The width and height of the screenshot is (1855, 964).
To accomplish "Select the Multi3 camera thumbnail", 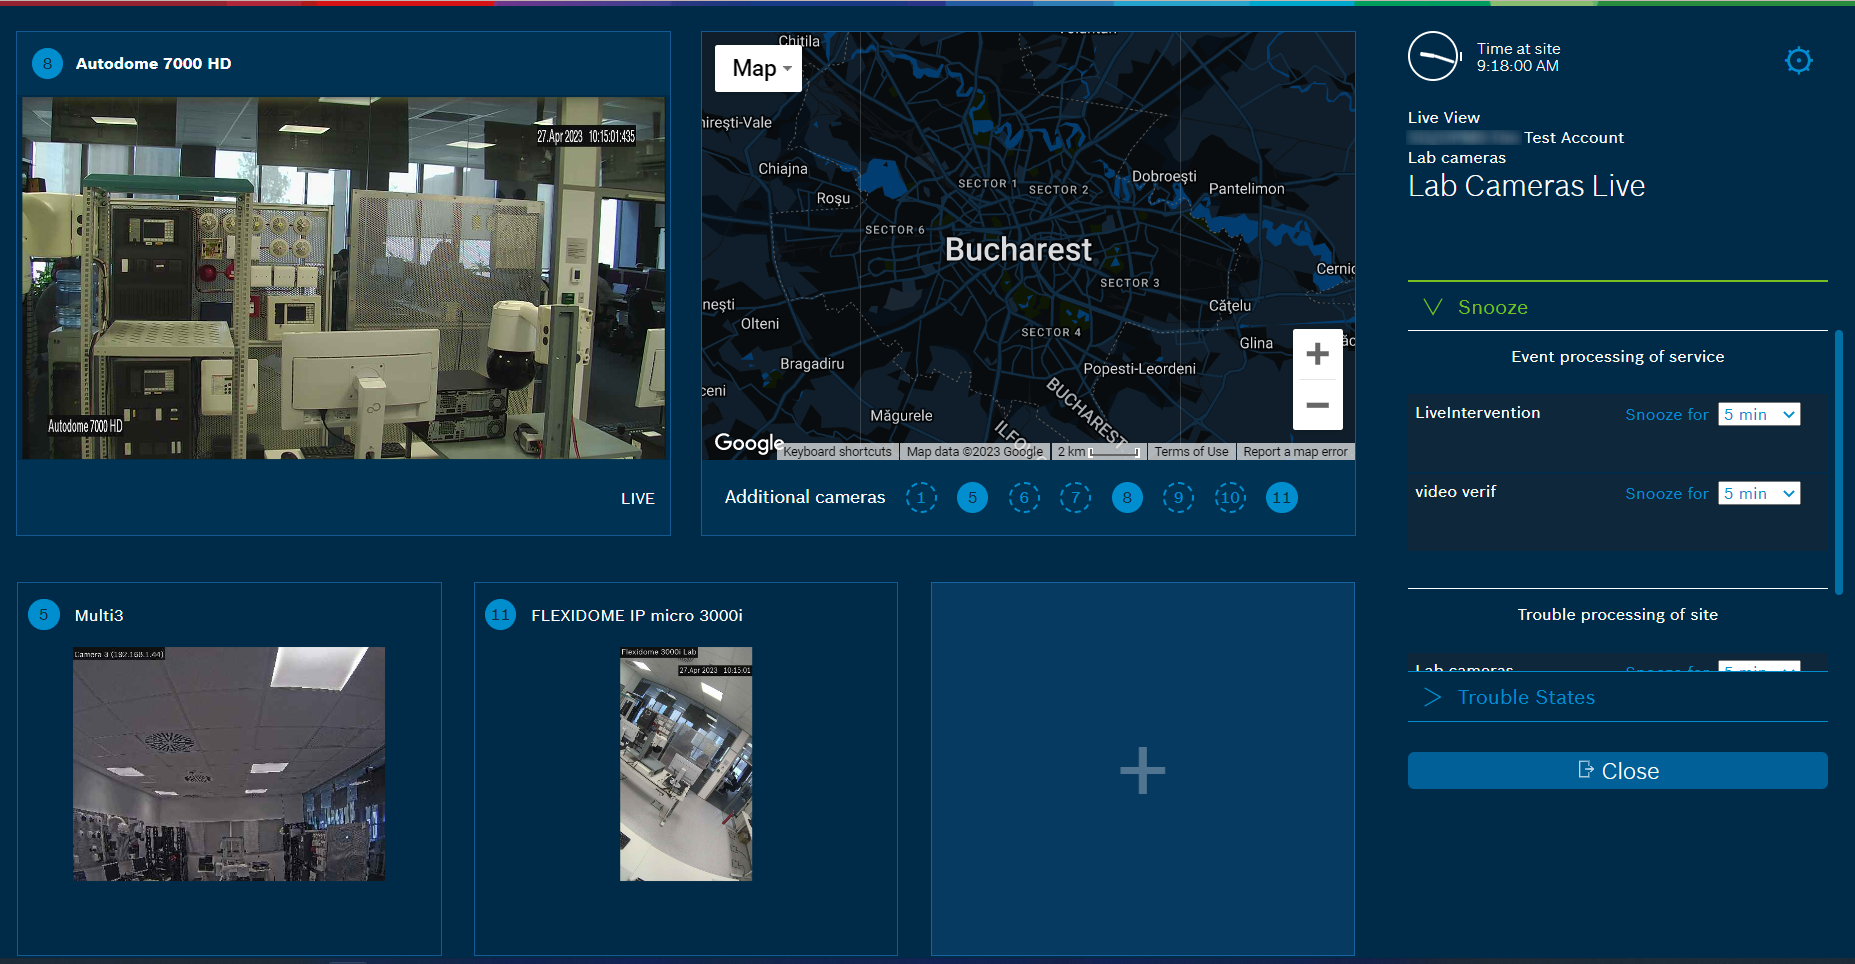I will point(229,764).
